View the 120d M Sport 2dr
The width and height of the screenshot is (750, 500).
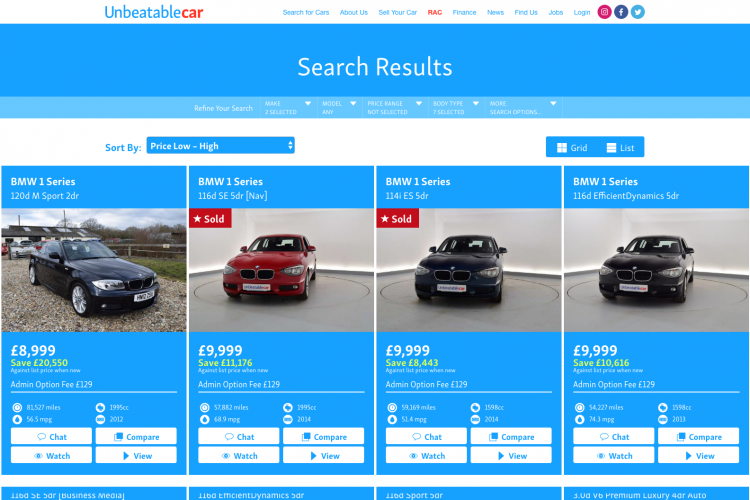[x=136, y=456]
